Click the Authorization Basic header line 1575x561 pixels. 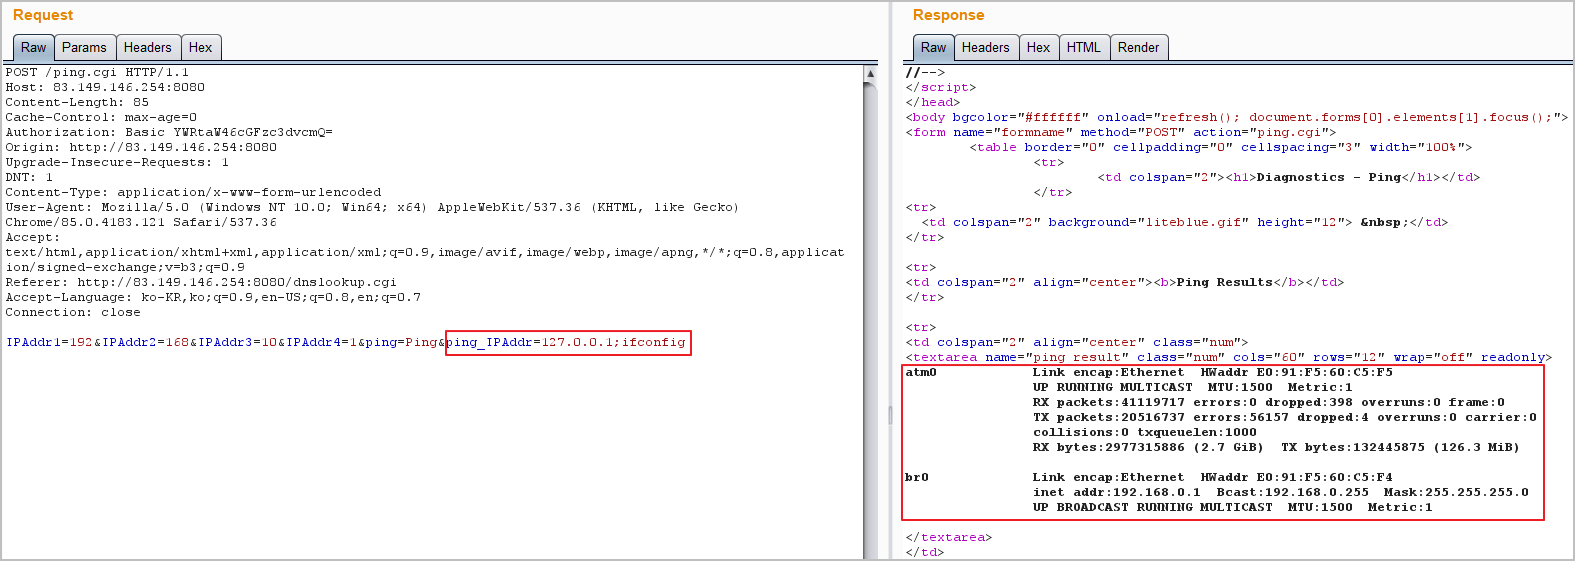coord(169,132)
